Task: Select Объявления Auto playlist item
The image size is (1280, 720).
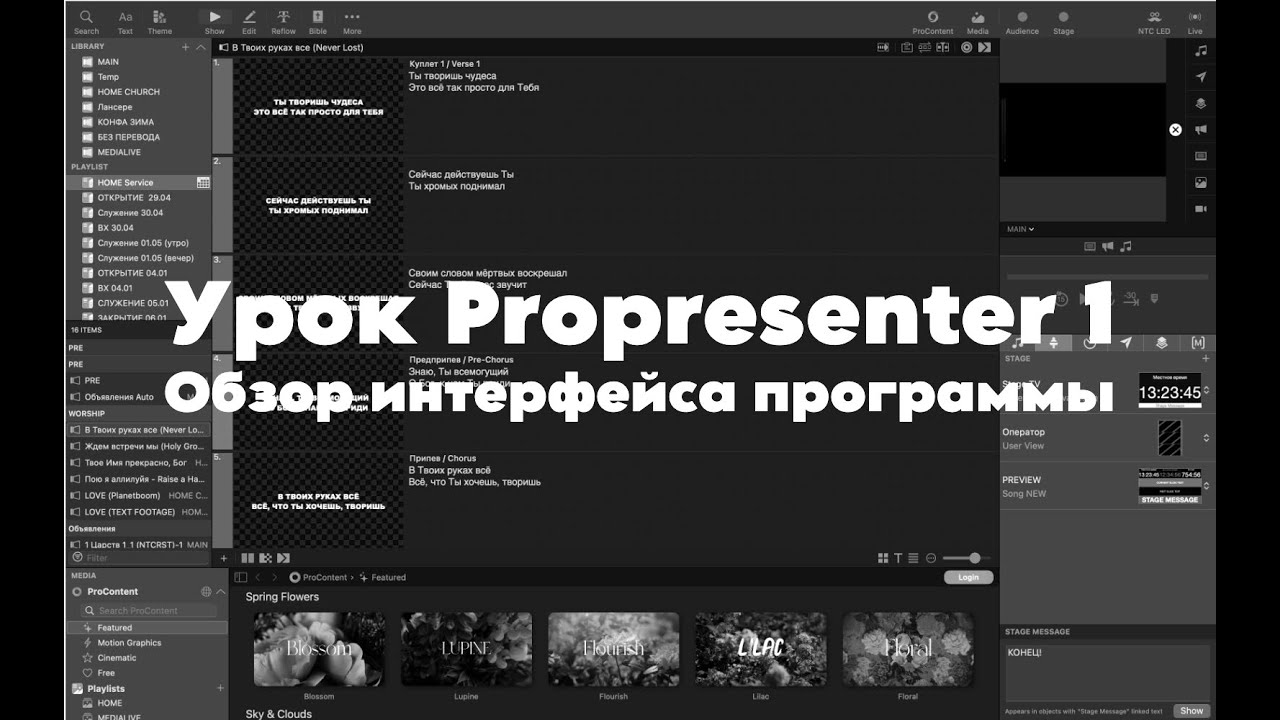Action: (x=139, y=397)
